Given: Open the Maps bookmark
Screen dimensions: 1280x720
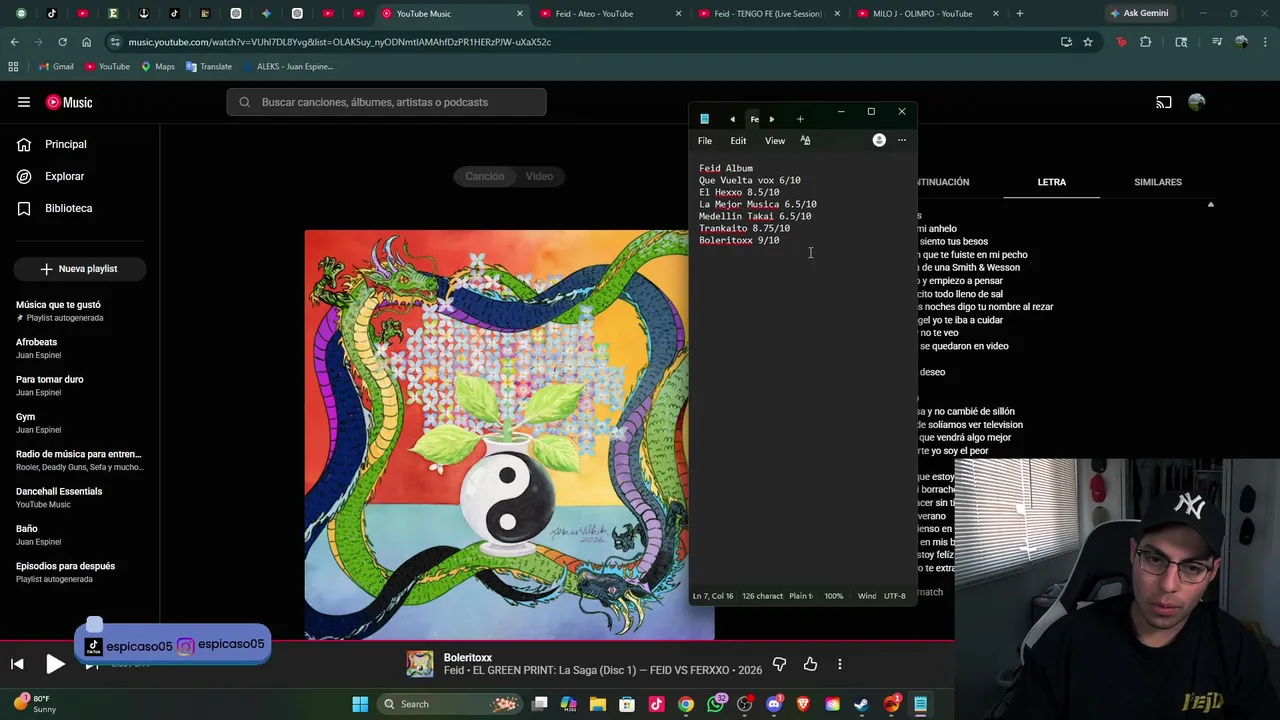Looking at the screenshot, I should coord(158,66).
